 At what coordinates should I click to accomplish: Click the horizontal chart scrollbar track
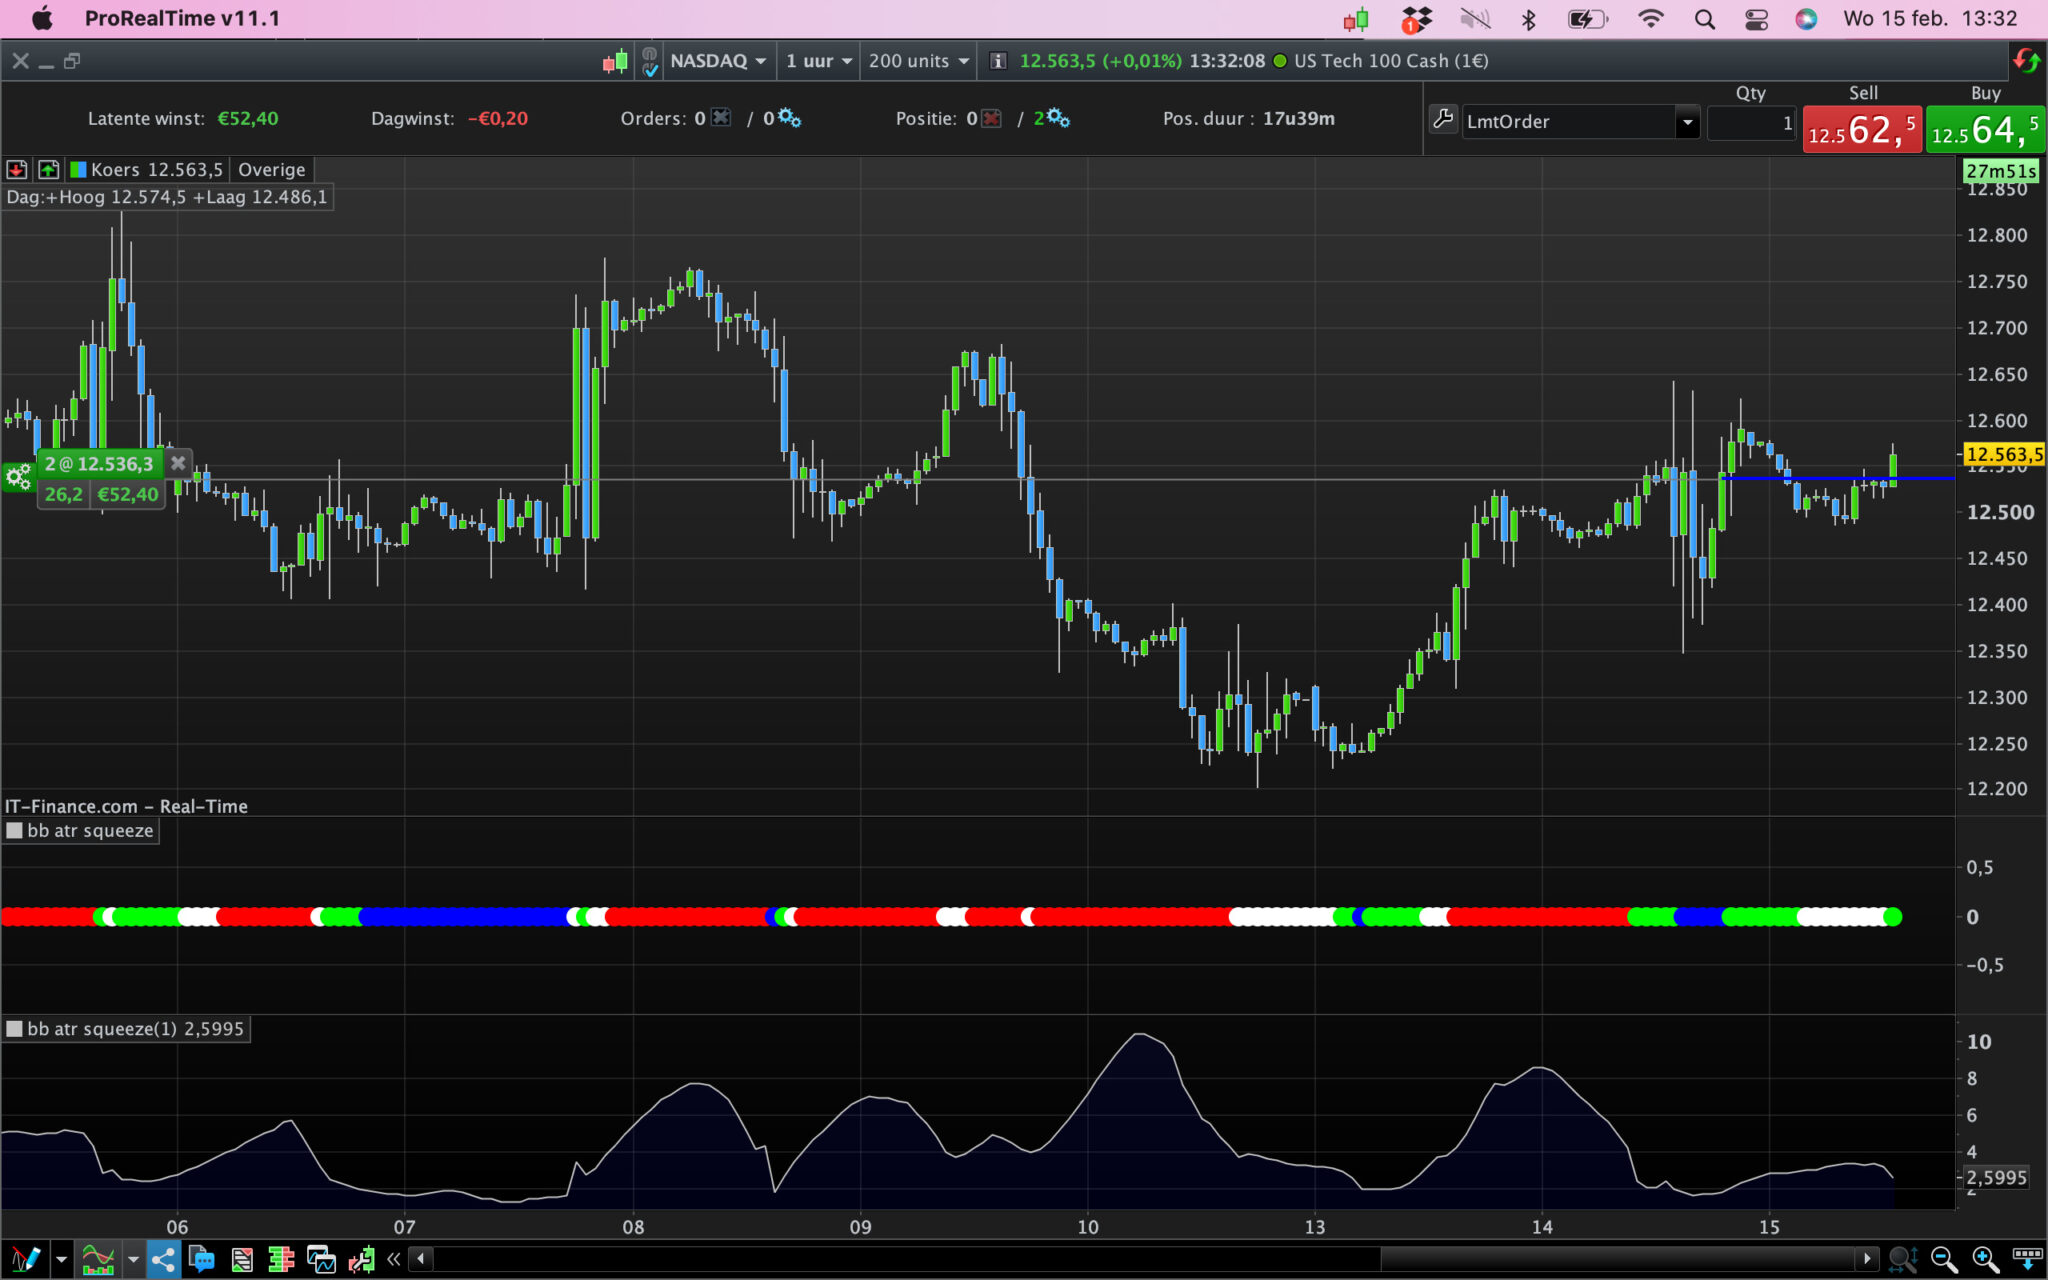pyautogui.click(x=900, y=1258)
